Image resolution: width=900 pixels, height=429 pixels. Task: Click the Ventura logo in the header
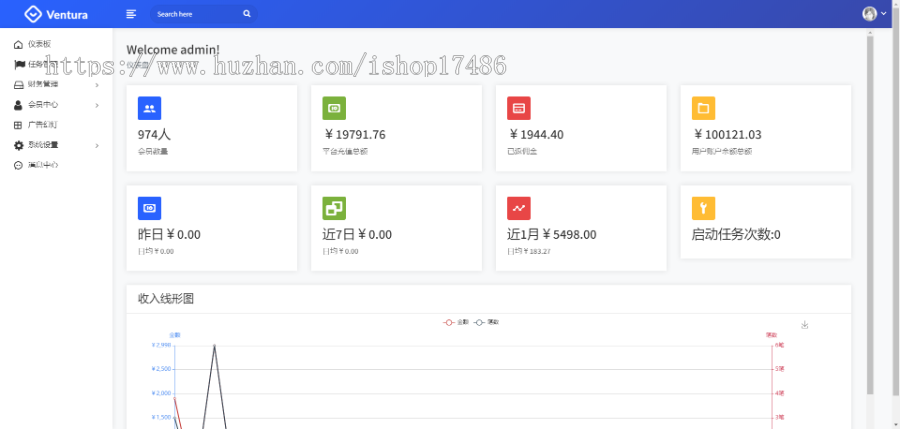coord(55,14)
